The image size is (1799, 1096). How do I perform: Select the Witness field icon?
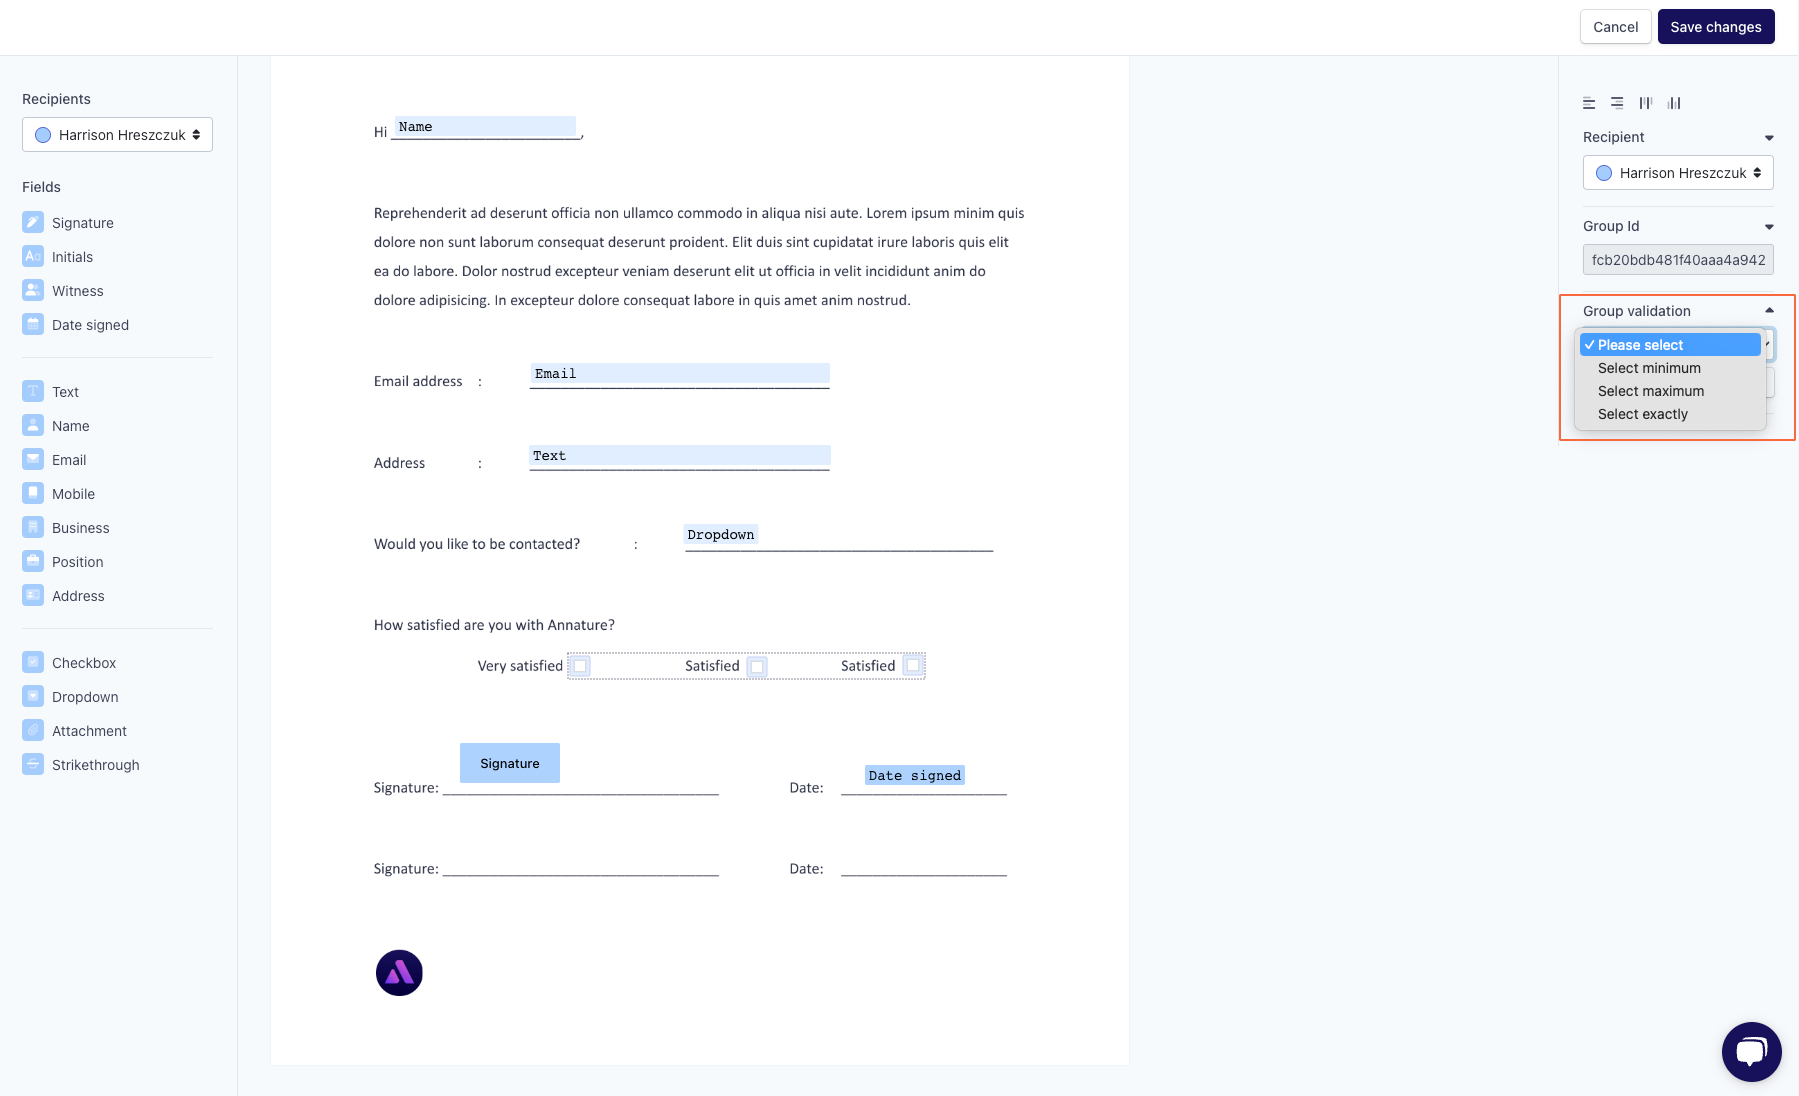pos(33,290)
